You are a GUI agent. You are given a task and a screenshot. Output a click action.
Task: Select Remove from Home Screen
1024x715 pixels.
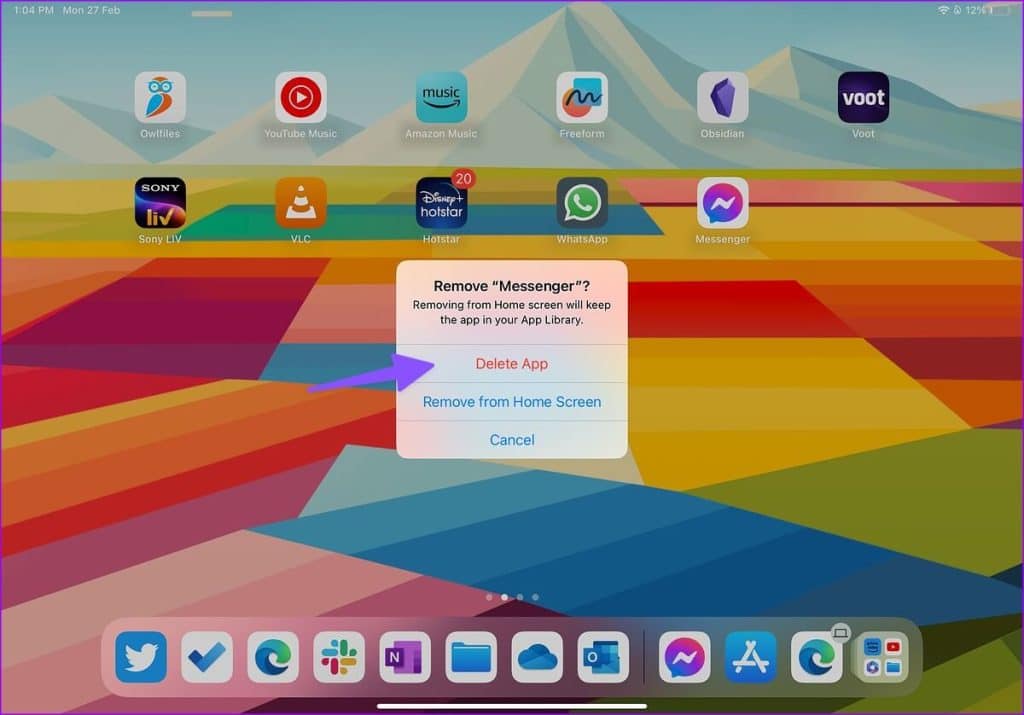[x=512, y=402]
